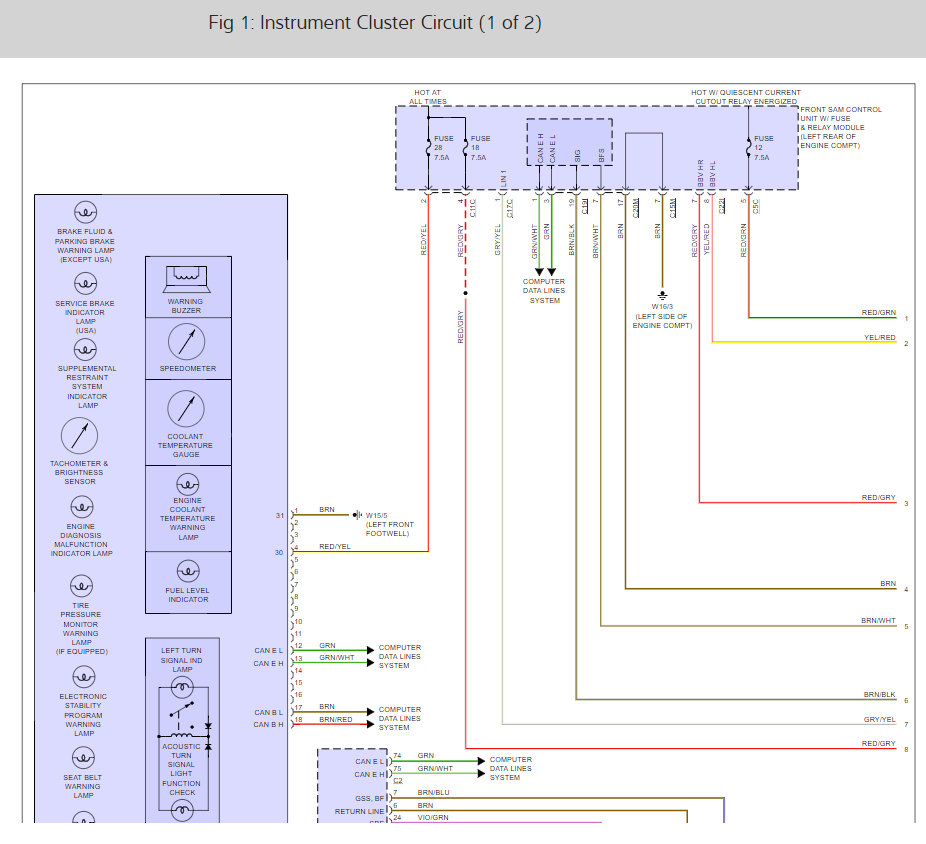This screenshot has width=926, height=844.
Task: Click the C20M connector label
Action: [x=636, y=208]
